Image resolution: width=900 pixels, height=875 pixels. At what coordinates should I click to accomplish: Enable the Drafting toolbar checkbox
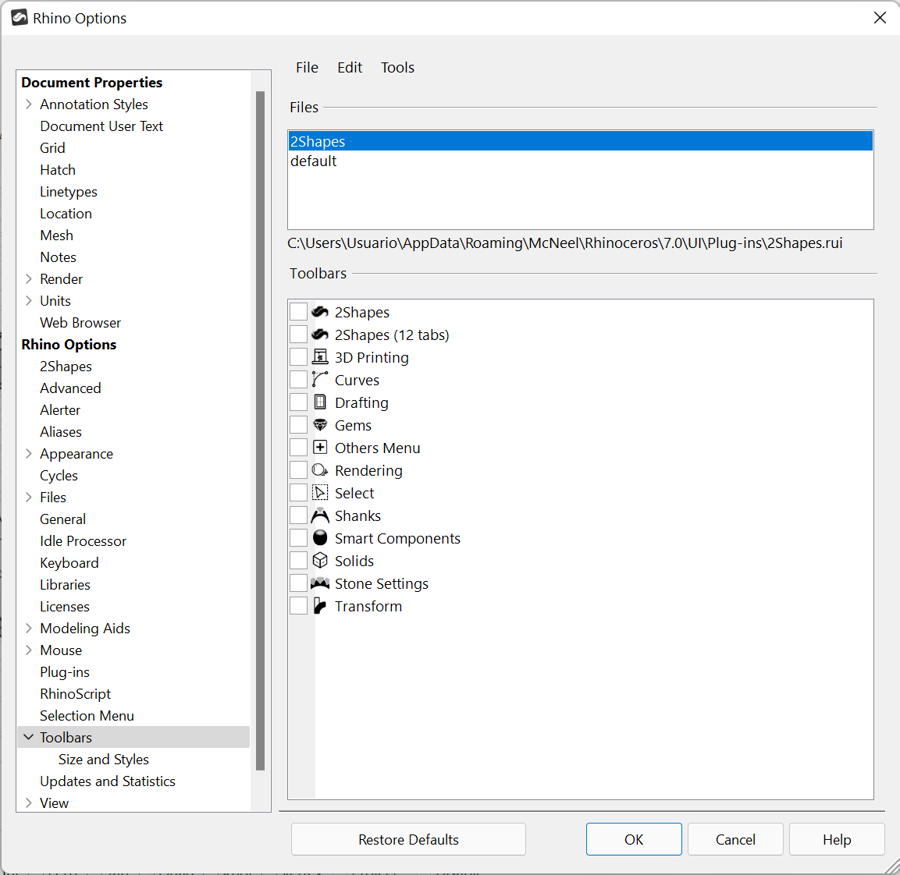pyautogui.click(x=299, y=403)
